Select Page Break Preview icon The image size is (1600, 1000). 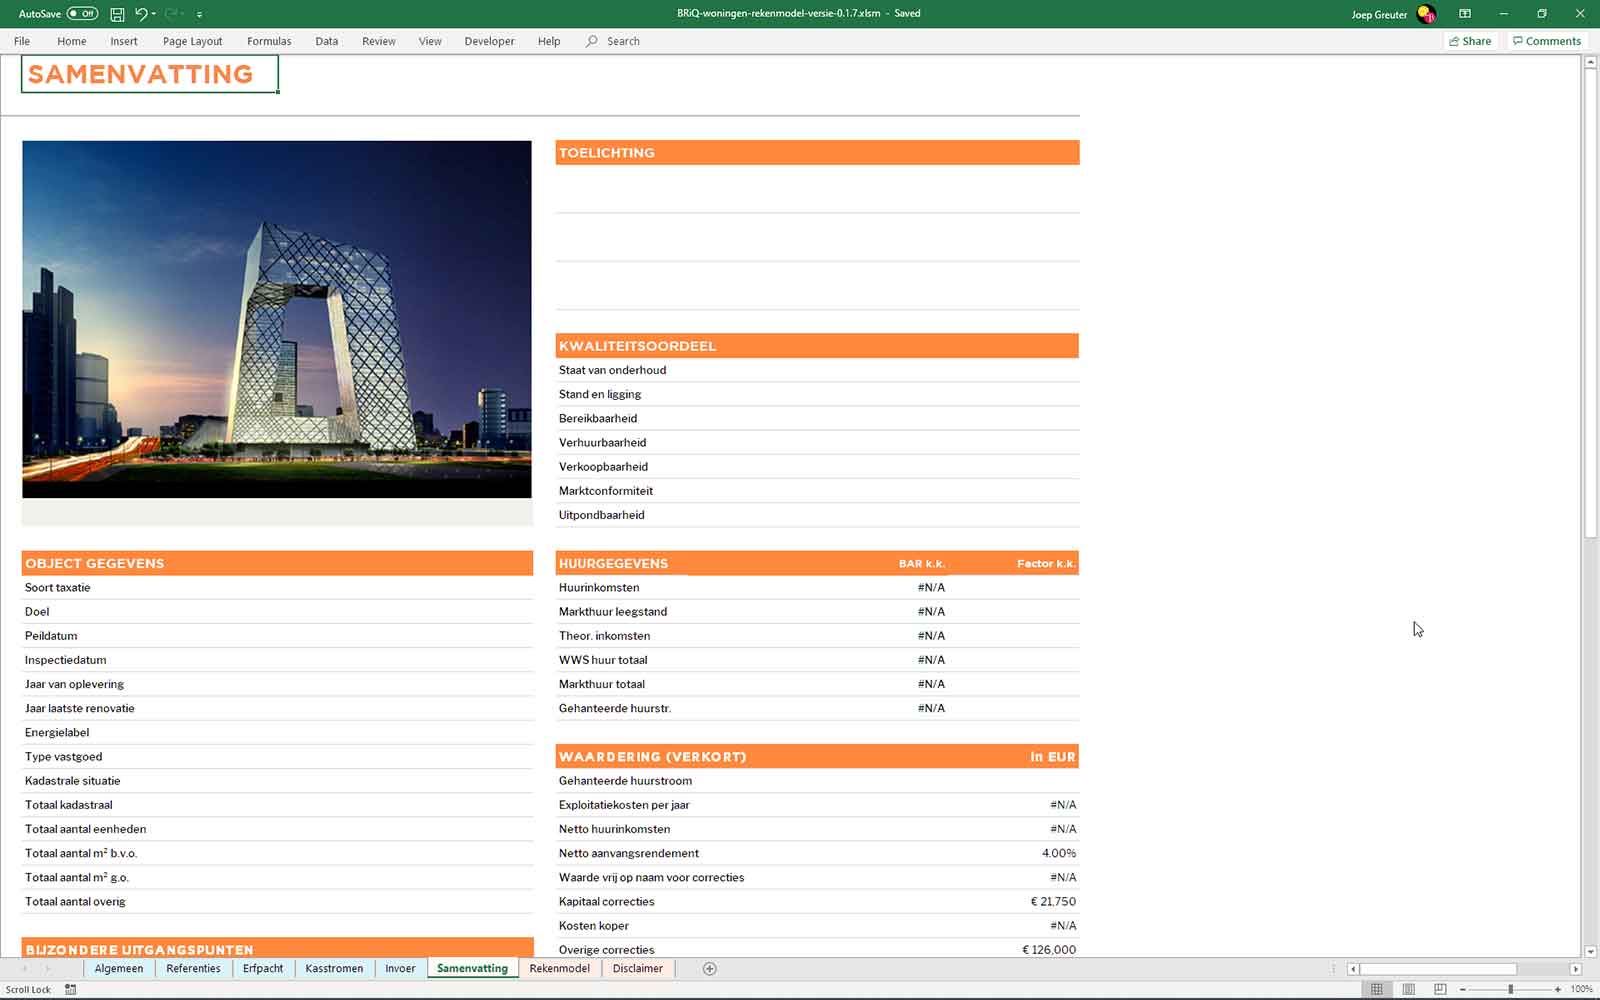pyautogui.click(x=1440, y=989)
